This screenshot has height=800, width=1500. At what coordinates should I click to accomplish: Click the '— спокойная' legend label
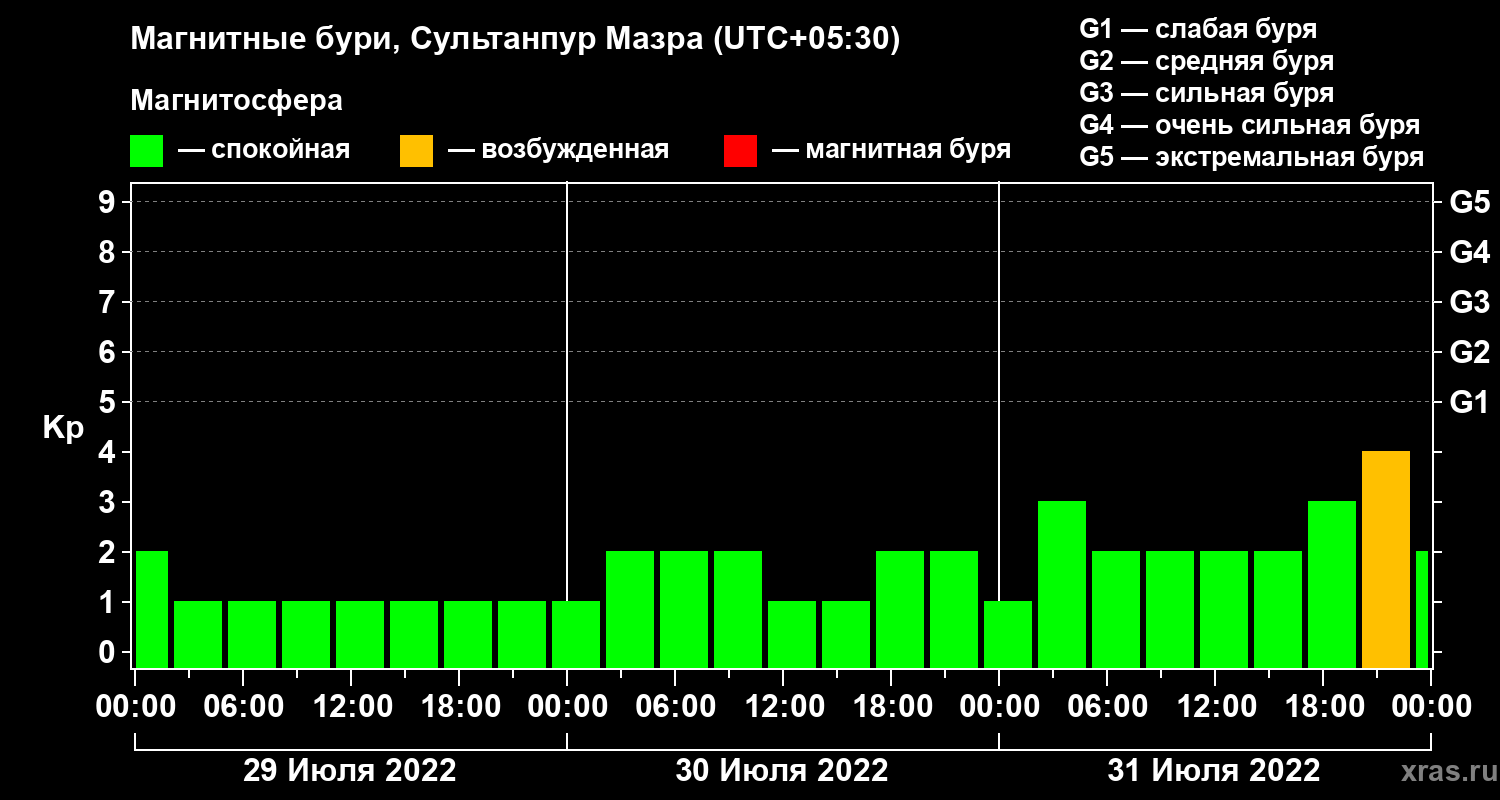tap(264, 151)
